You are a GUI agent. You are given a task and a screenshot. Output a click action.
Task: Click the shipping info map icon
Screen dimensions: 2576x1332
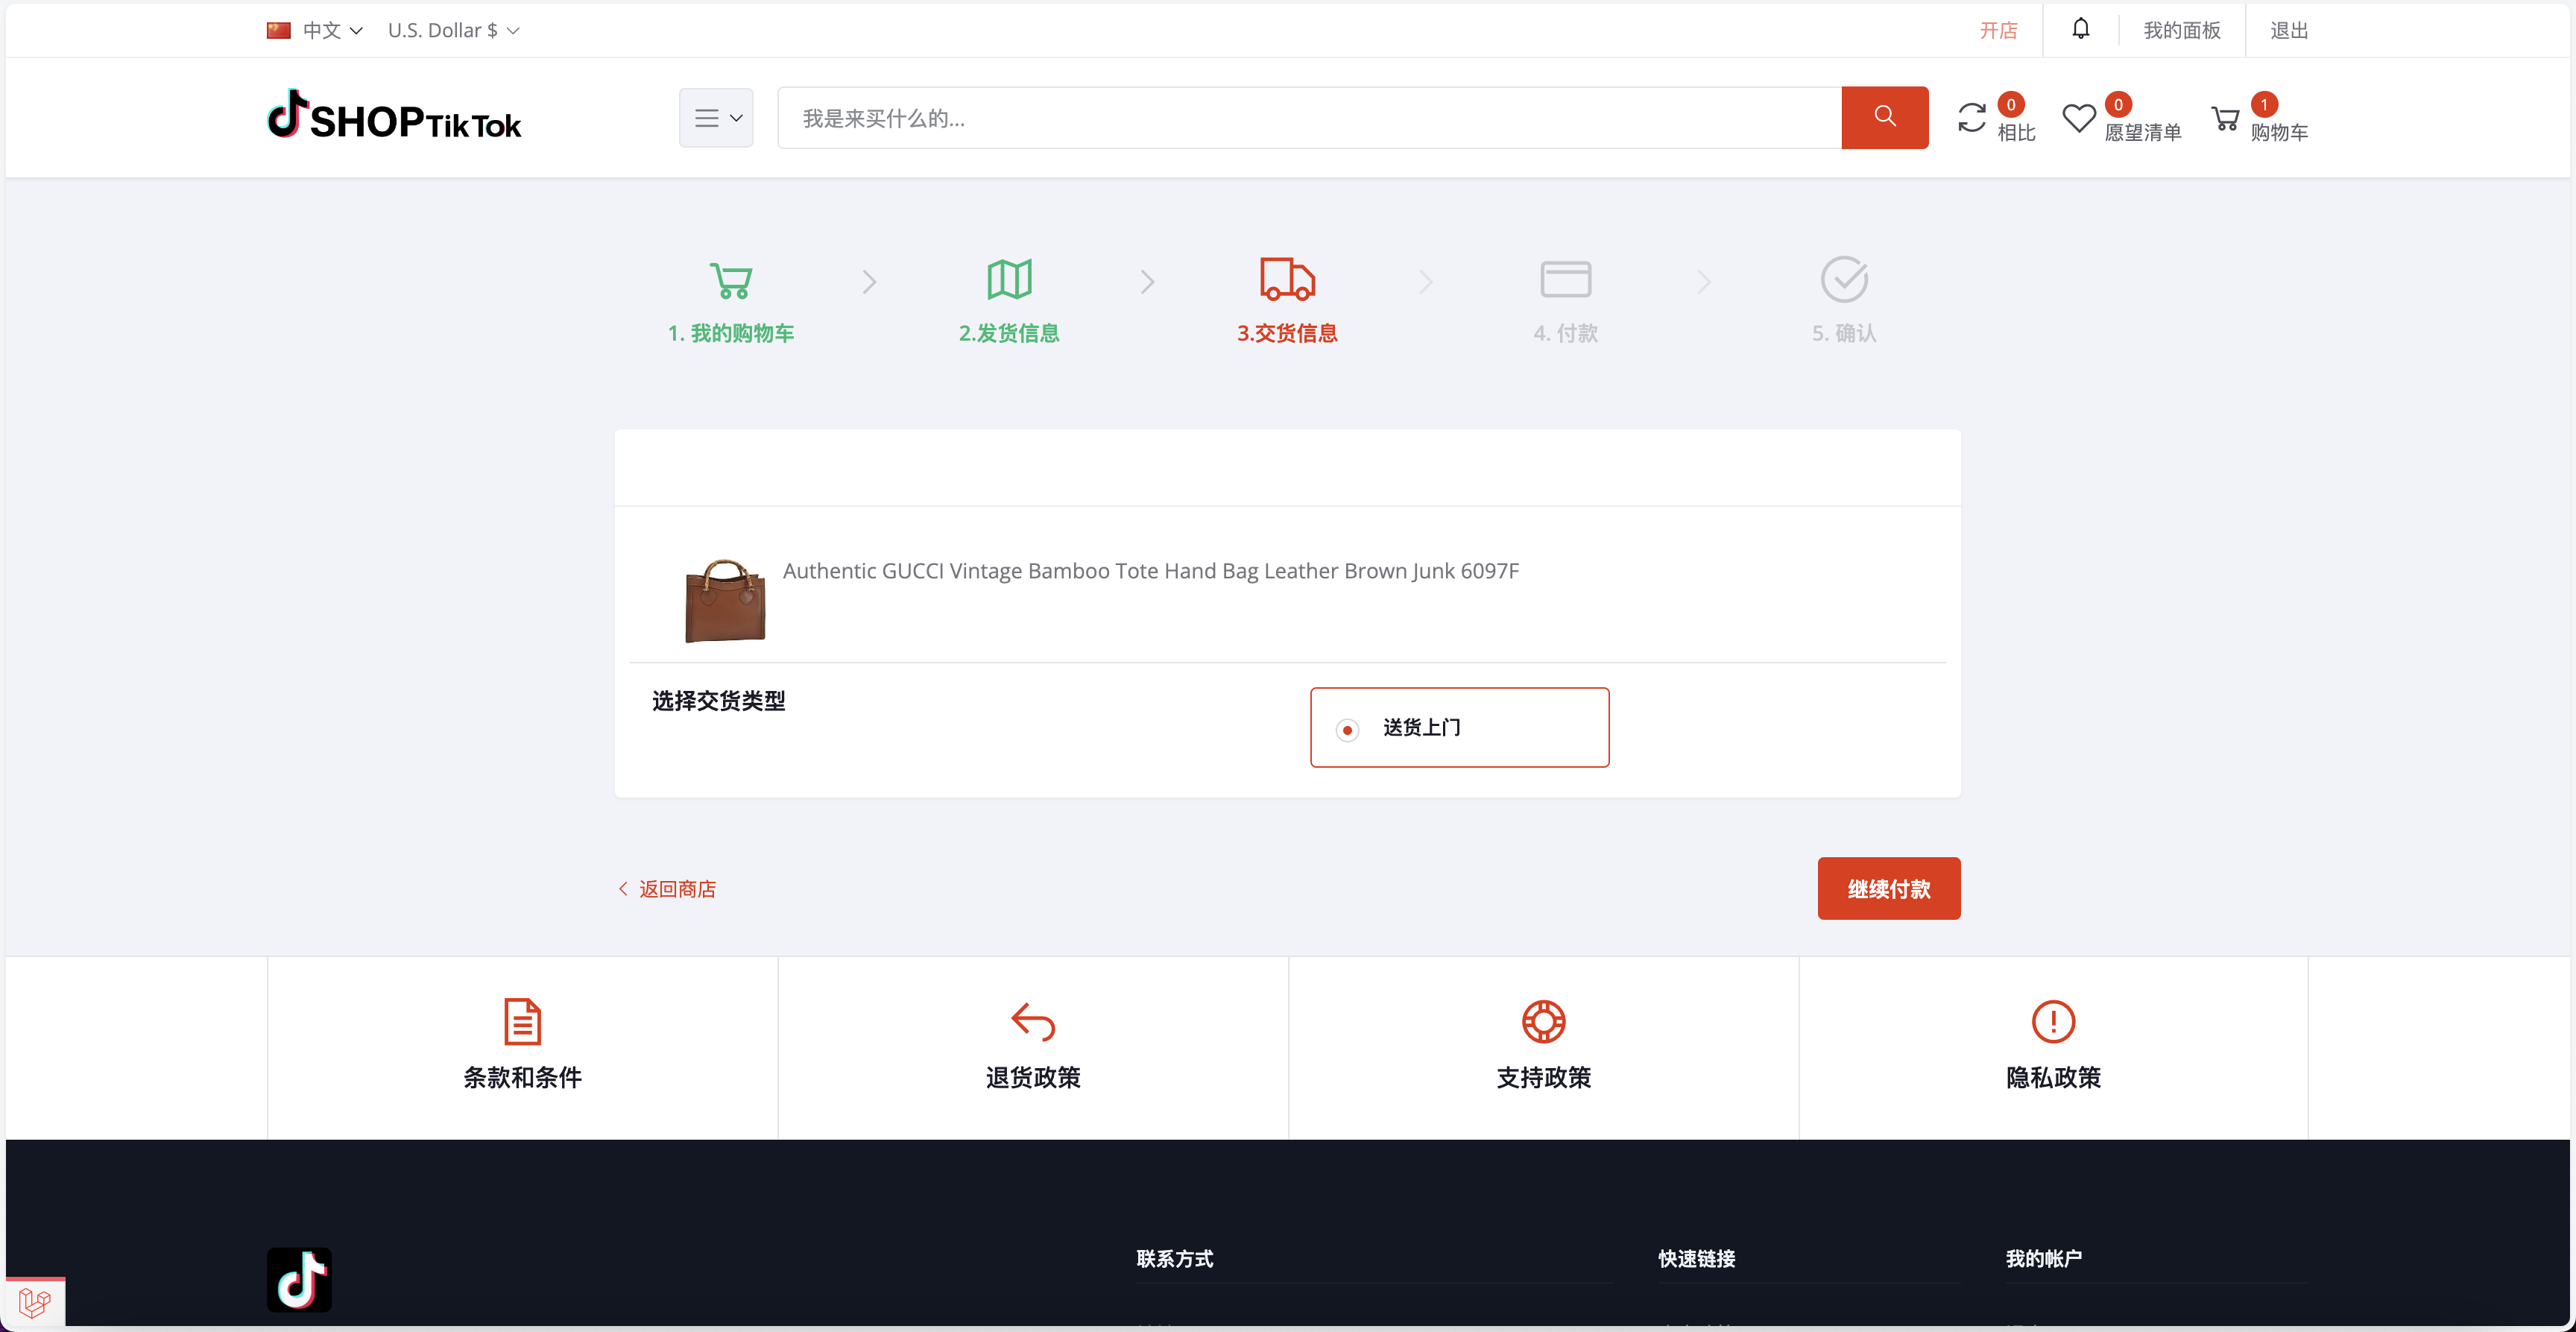point(1009,279)
